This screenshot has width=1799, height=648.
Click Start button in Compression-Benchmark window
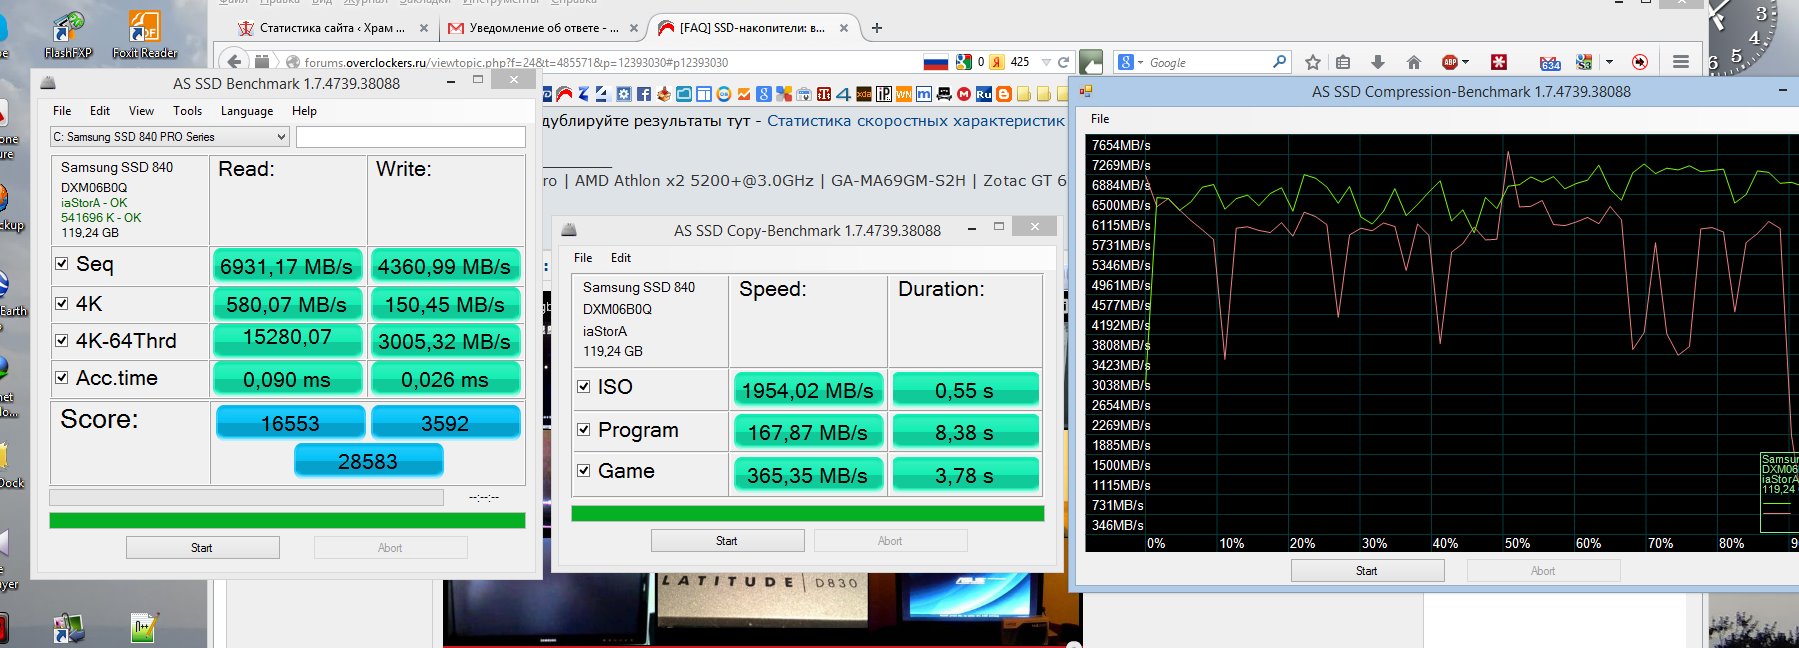[1366, 571]
